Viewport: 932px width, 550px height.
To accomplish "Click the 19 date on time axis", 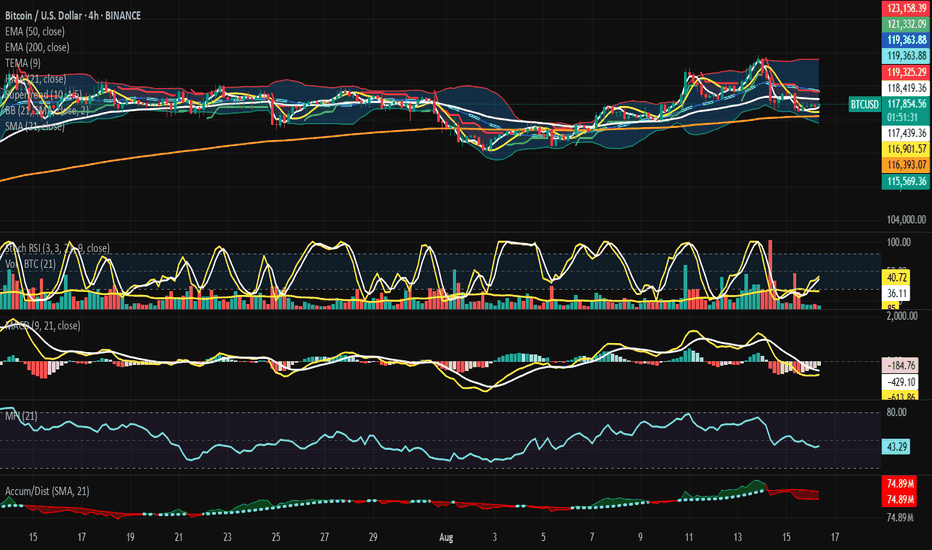I will [x=130, y=537].
